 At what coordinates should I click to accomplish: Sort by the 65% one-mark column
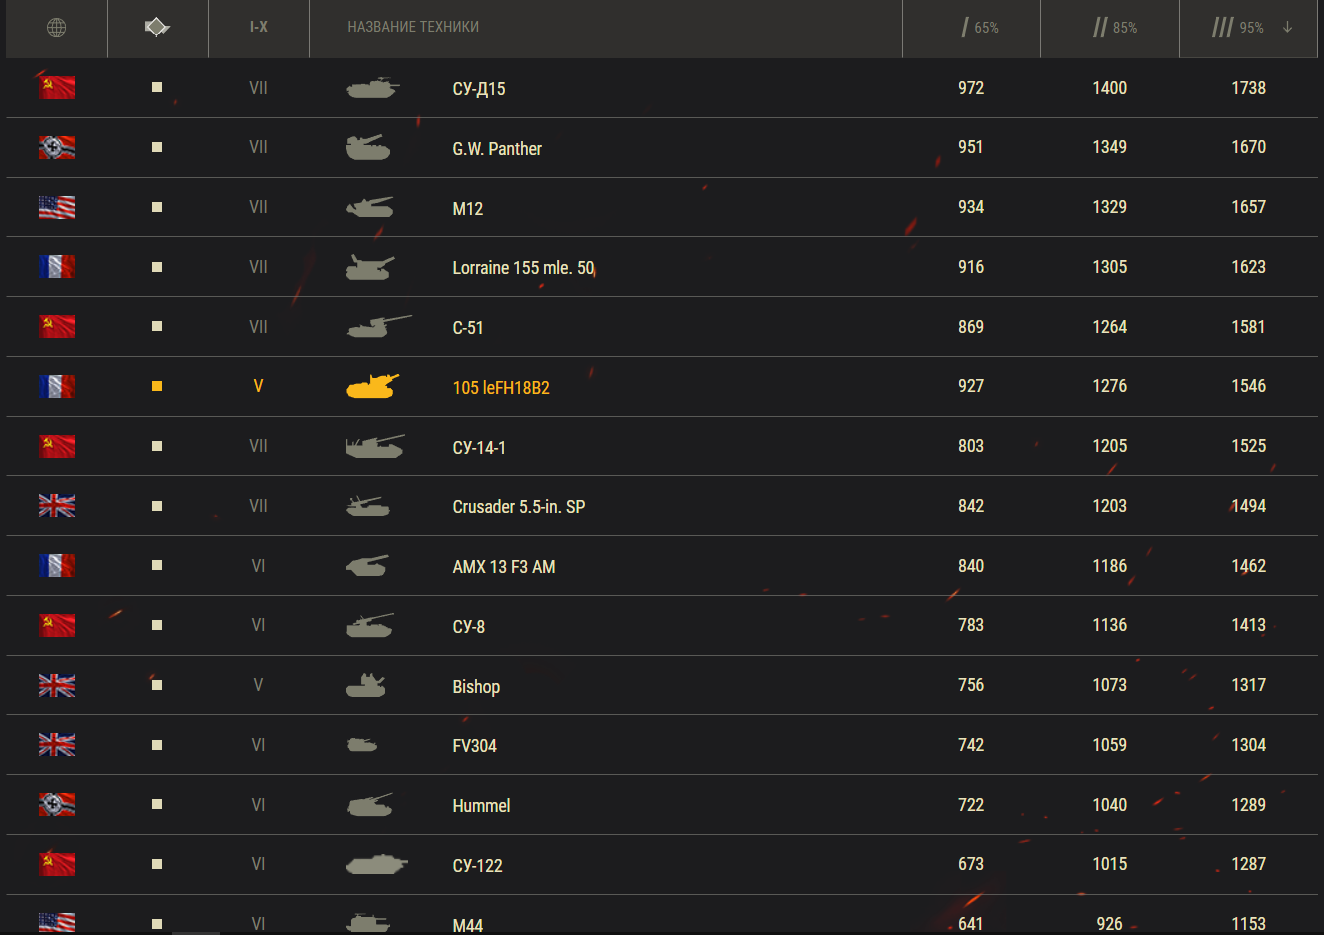979,28
